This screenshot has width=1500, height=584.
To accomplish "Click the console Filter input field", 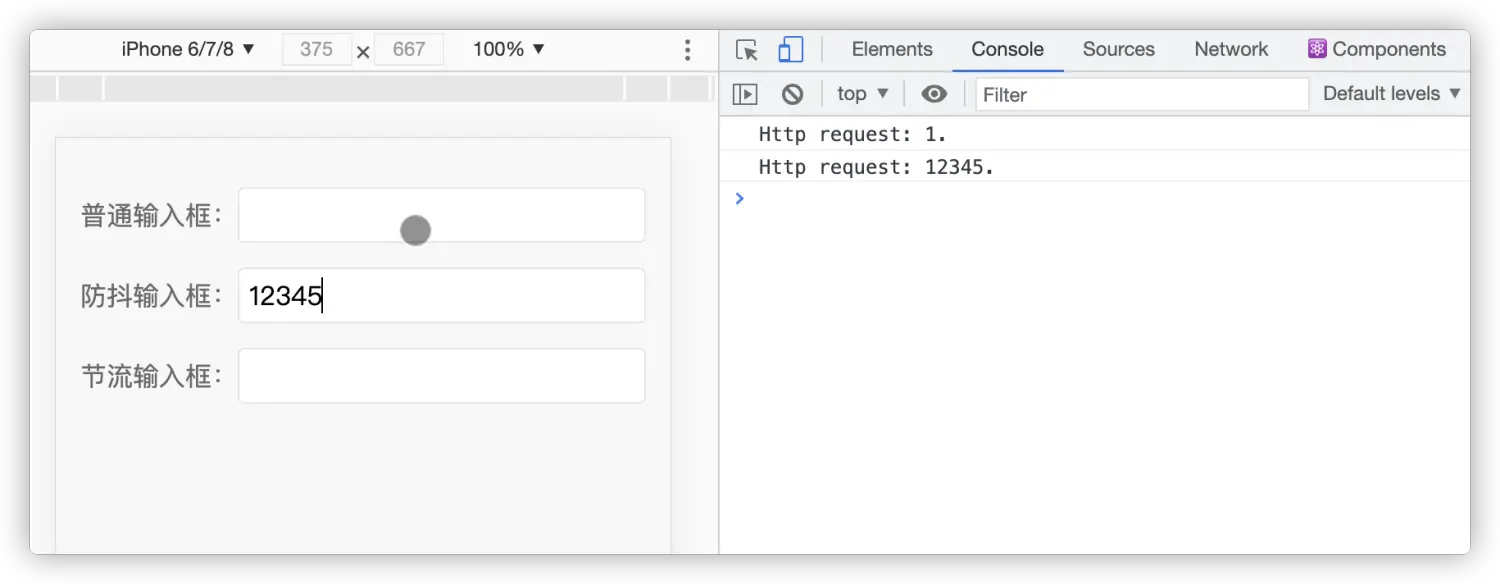I will pyautogui.click(x=1141, y=94).
